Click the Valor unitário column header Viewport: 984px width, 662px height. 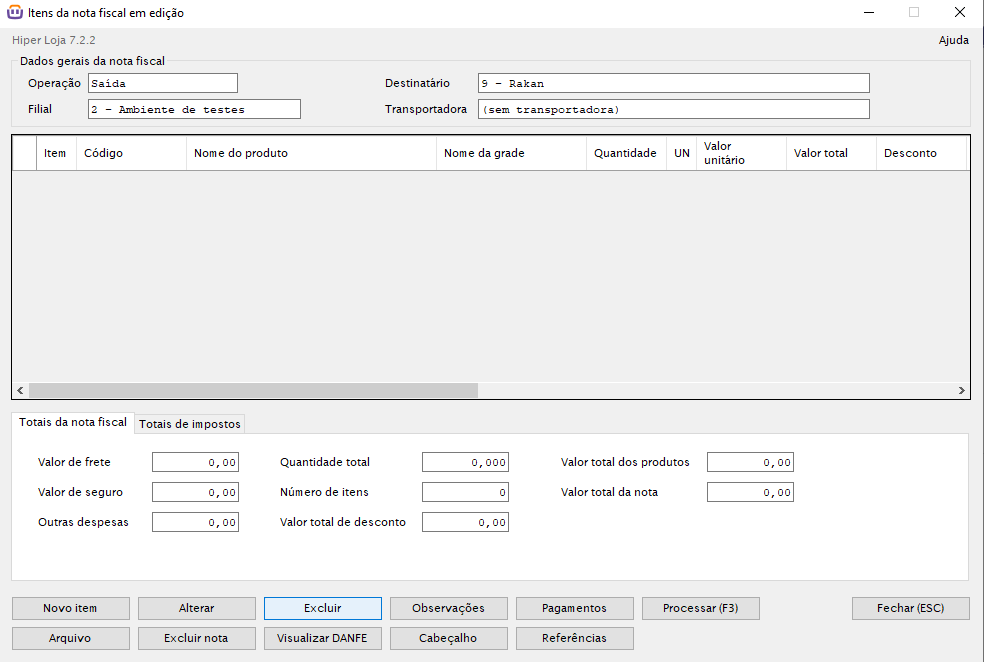click(x=741, y=153)
